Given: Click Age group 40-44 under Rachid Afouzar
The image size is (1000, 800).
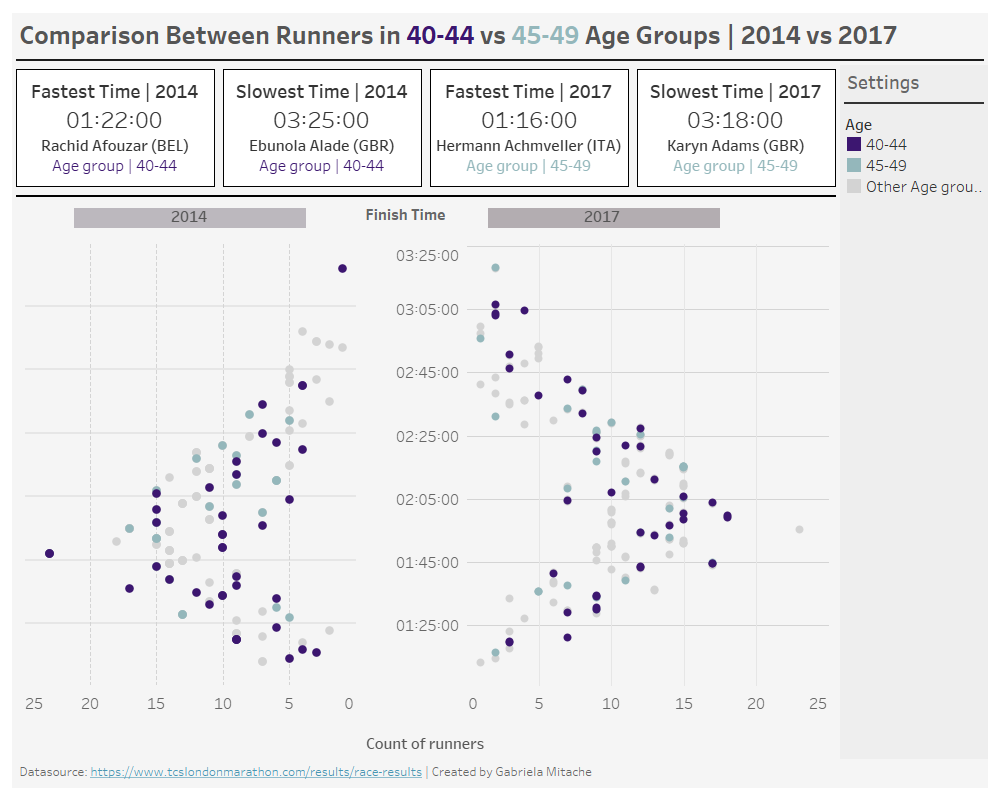Looking at the screenshot, I should pyautogui.click(x=115, y=166).
